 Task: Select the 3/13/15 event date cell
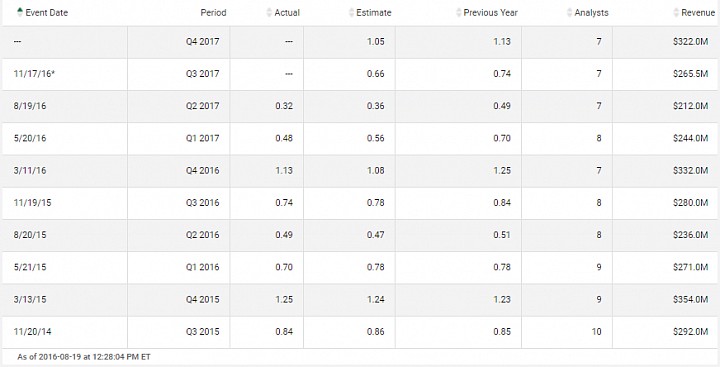[x=30, y=299]
